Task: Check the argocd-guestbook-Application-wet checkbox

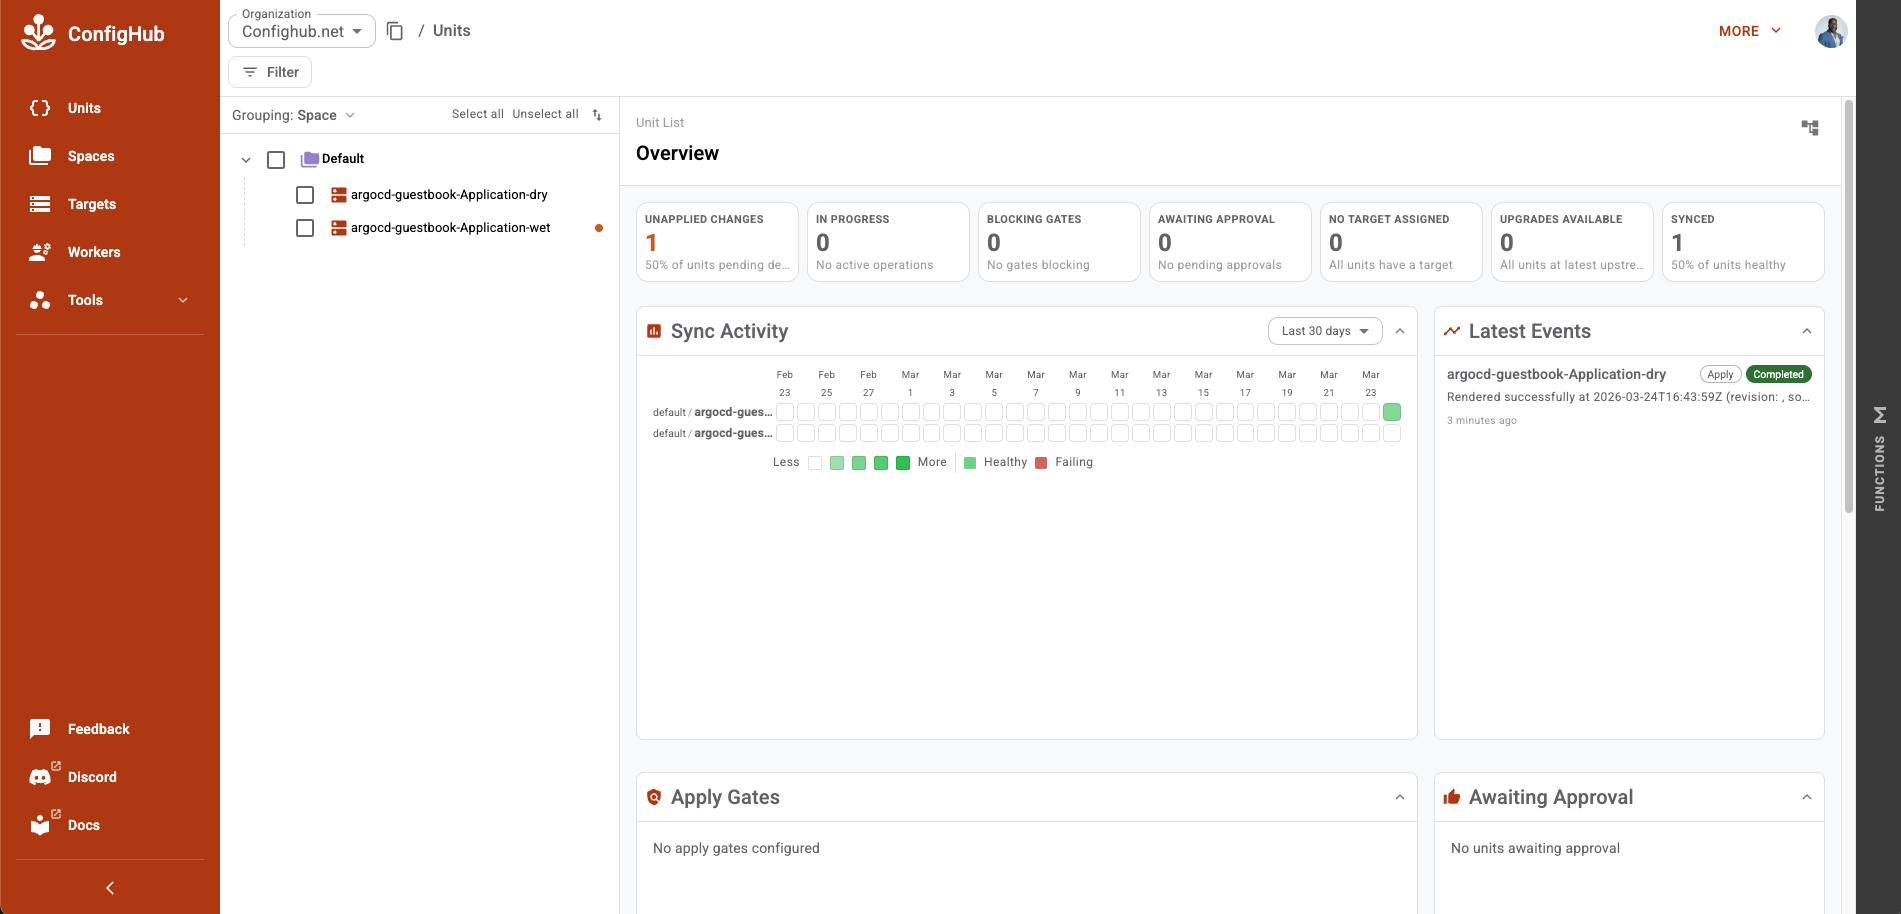Action: tap(305, 228)
